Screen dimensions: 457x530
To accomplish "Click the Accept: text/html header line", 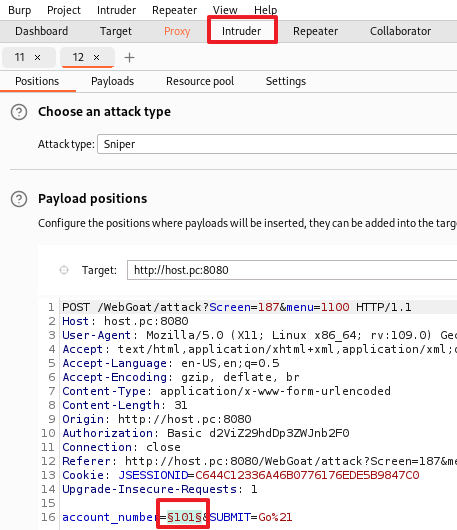I will pyautogui.click(x=260, y=349).
